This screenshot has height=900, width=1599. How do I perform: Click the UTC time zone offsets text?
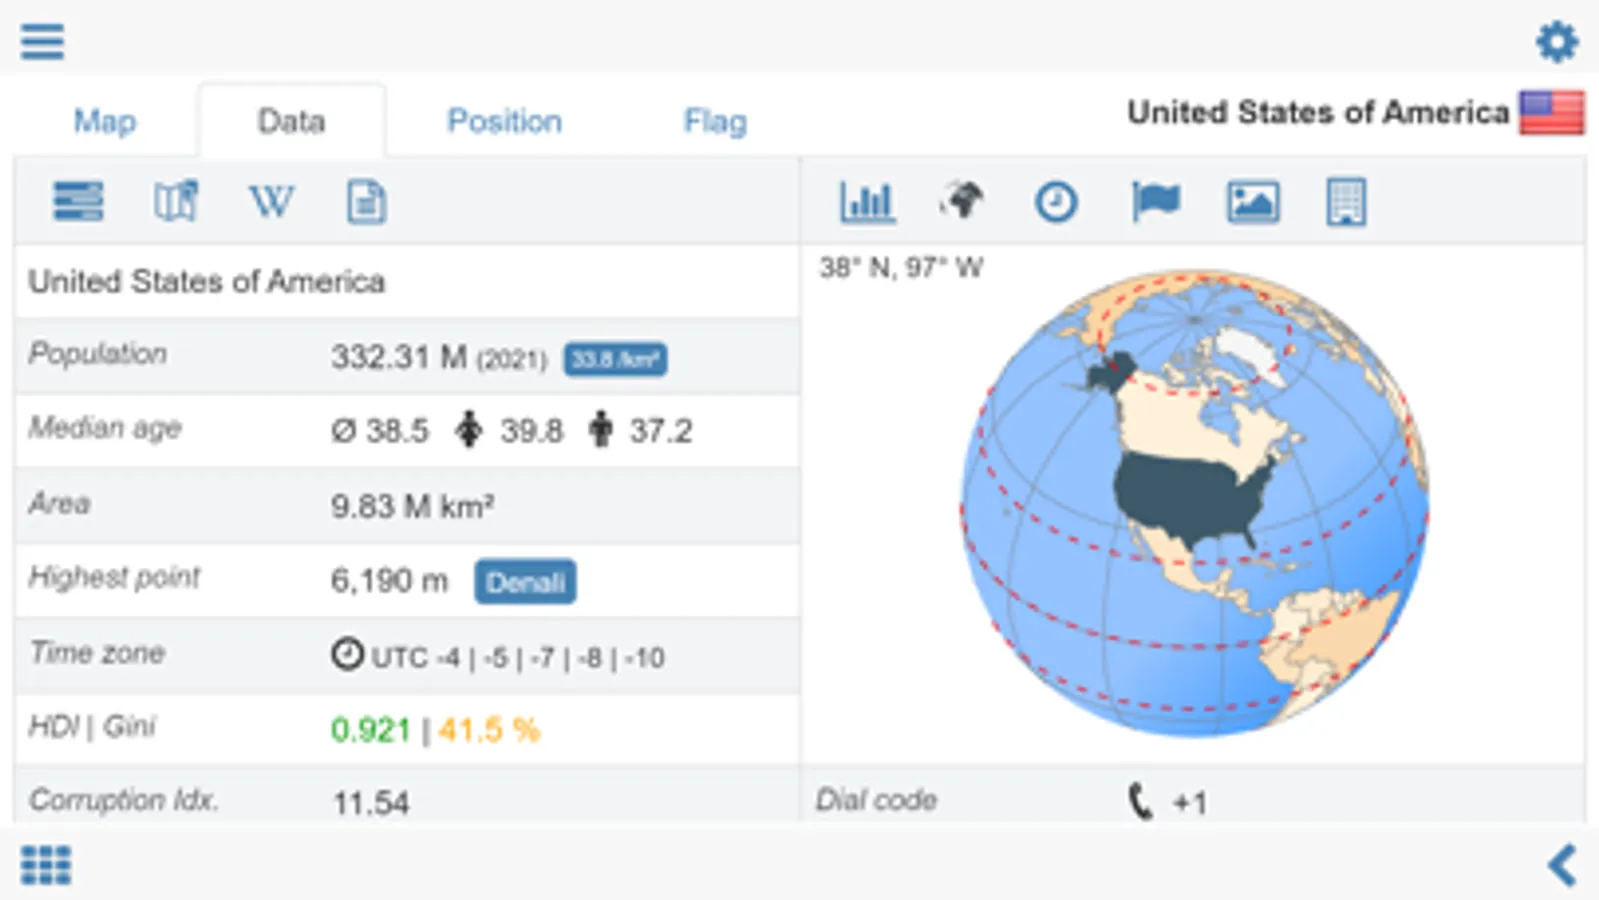(x=518, y=658)
